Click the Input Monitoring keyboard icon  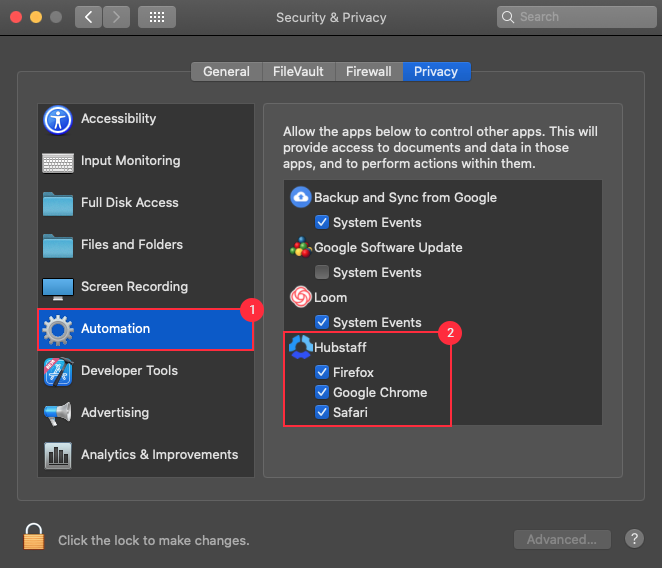point(58,163)
